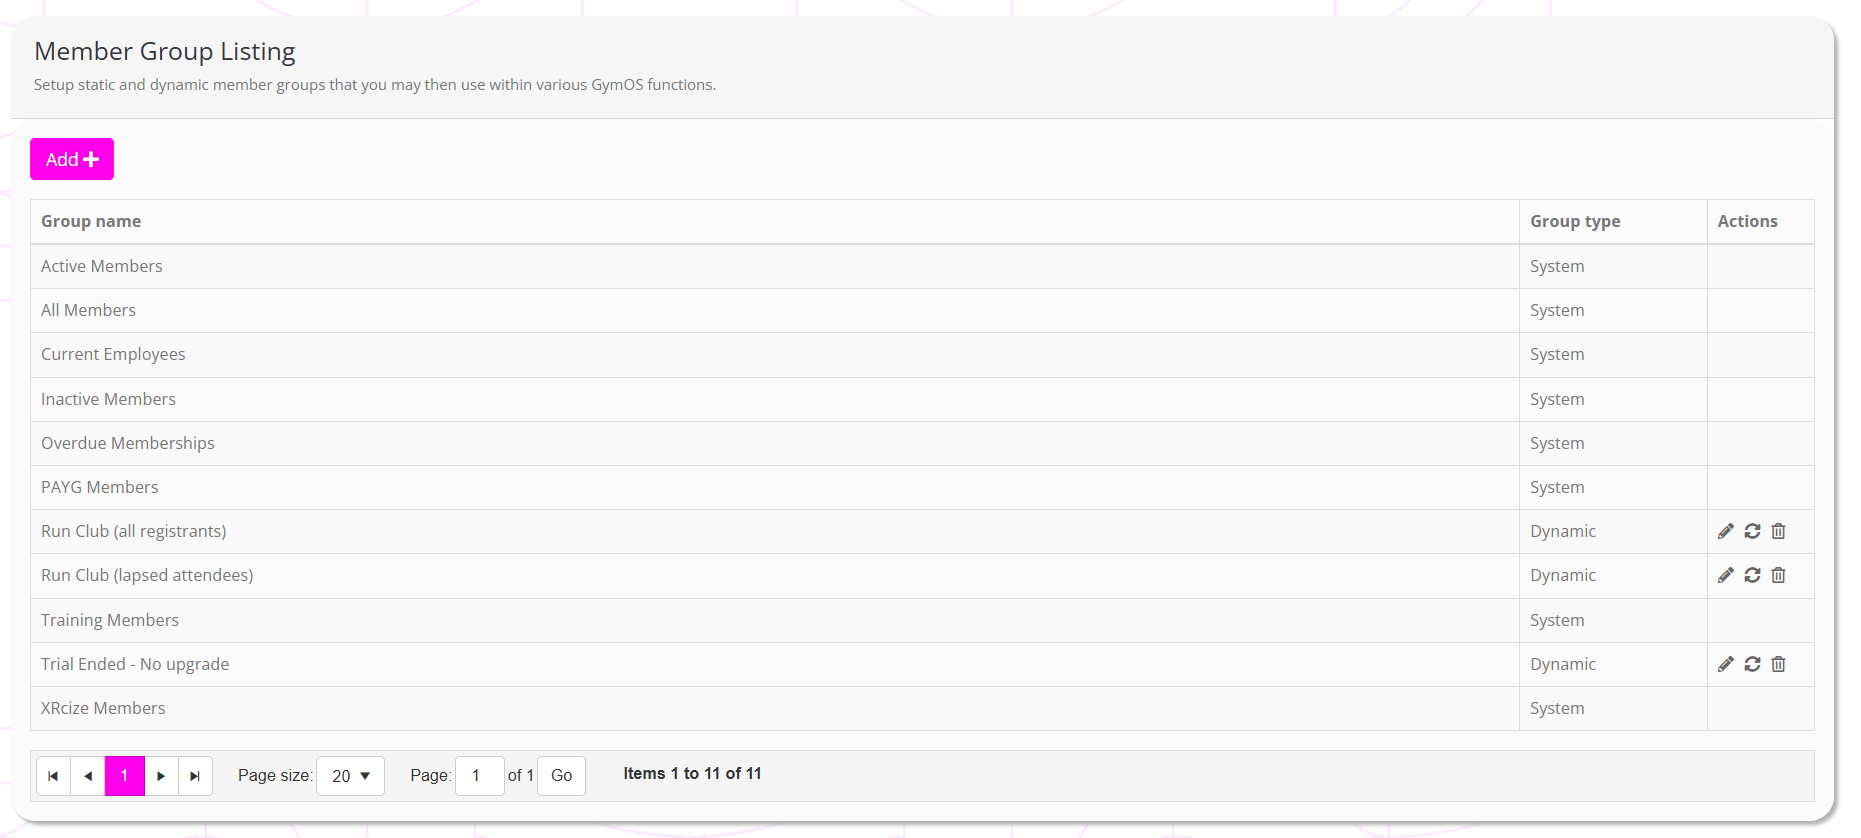Edit the Trial Ended - No upgrade group
Screen dimensions: 1861x838
click(1725, 664)
